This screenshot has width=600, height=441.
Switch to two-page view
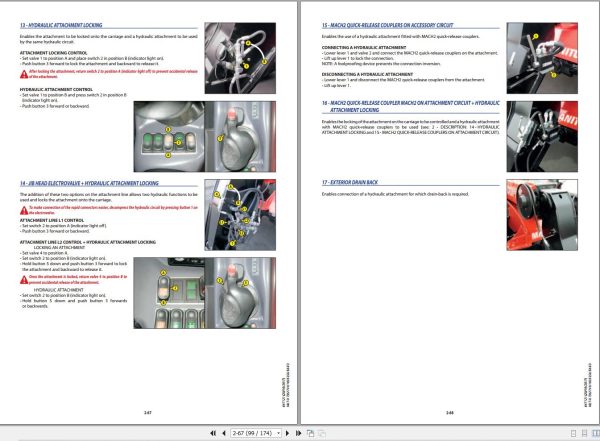[x=596, y=433]
